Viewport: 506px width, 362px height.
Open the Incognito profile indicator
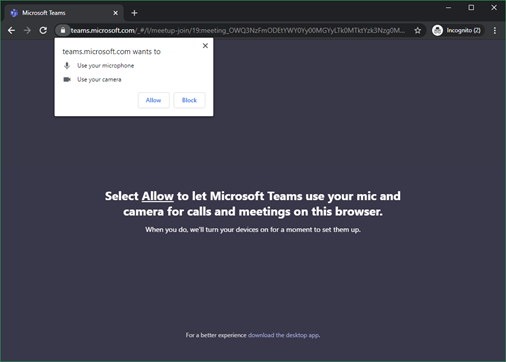coord(457,30)
